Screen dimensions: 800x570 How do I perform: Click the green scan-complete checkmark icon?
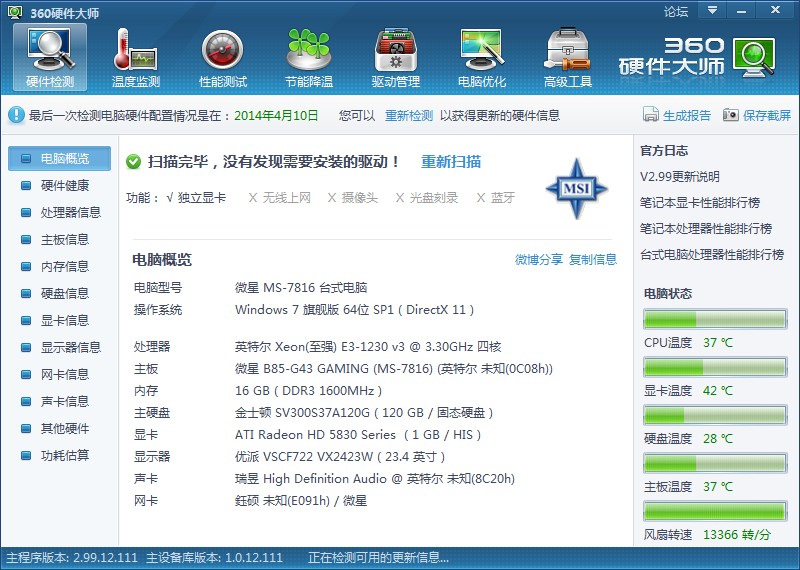134,162
